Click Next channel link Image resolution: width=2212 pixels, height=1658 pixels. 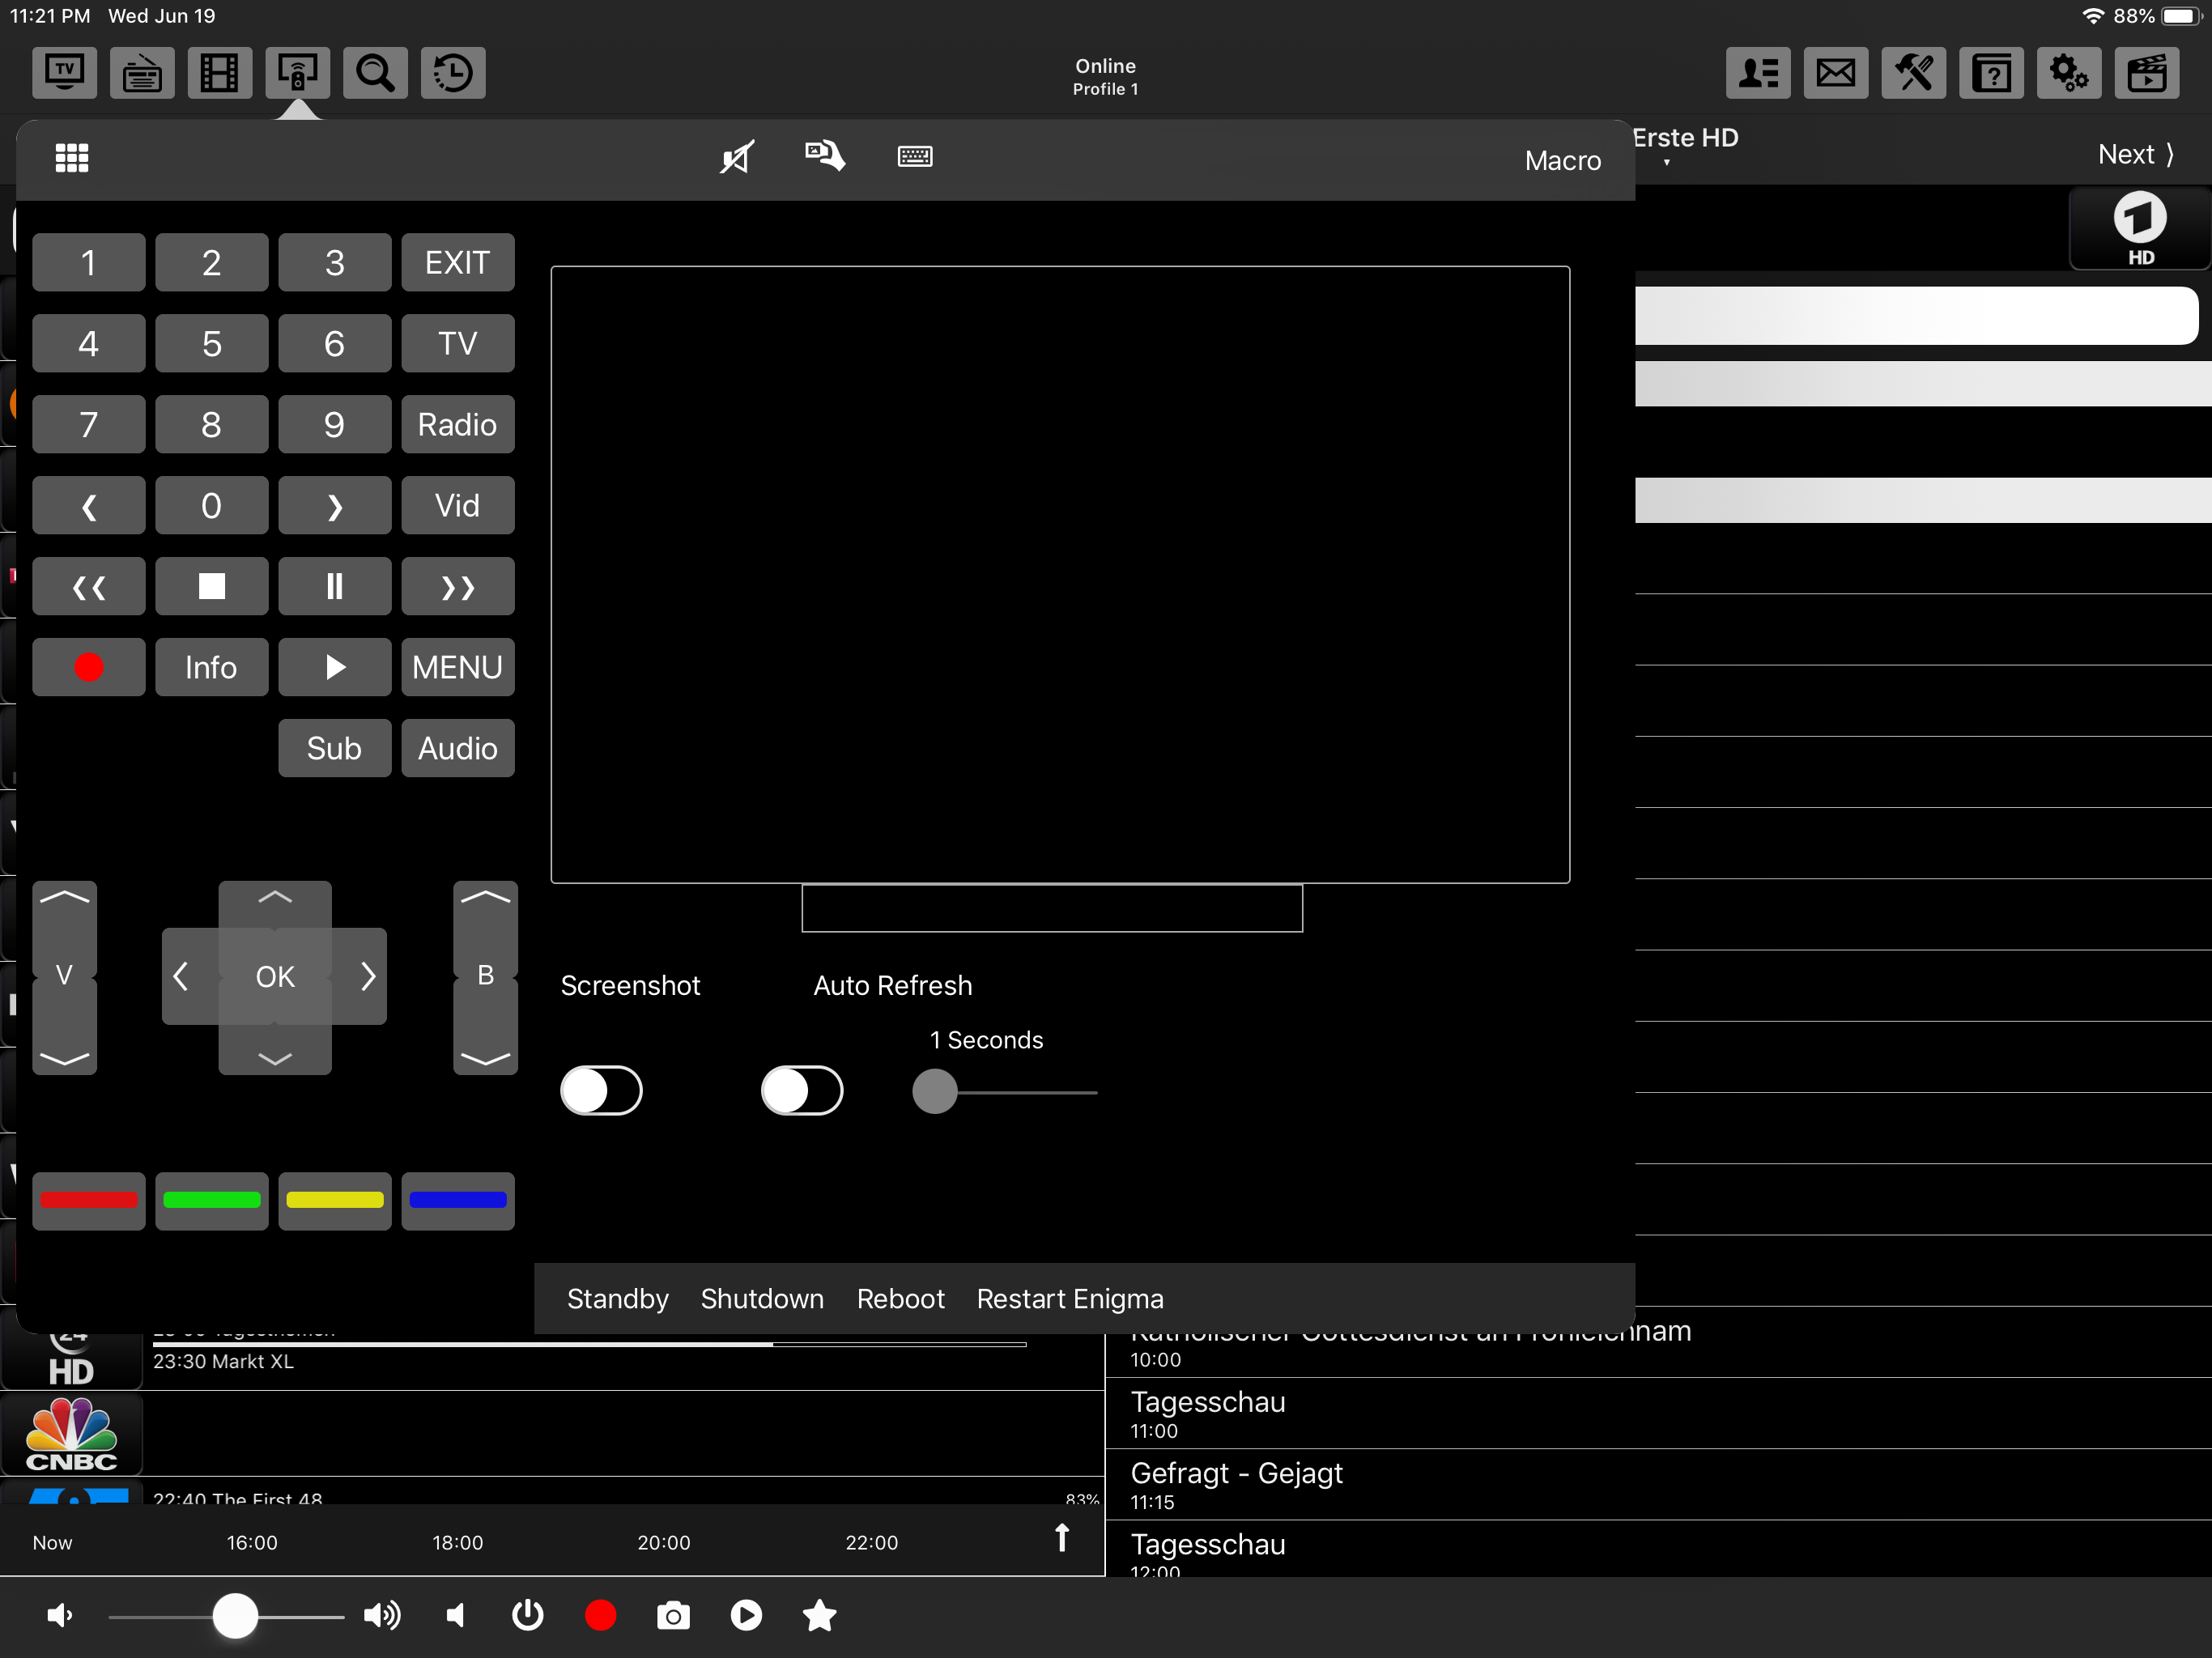[2135, 154]
